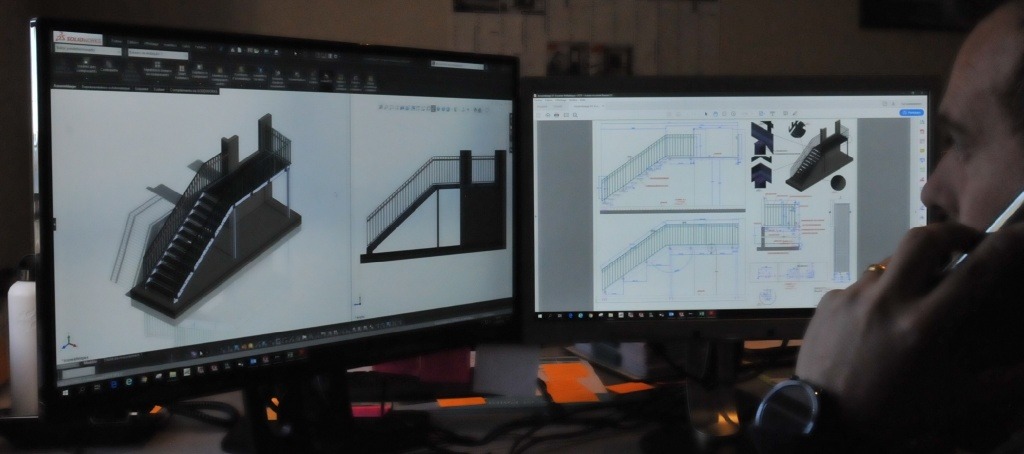Click the zoom in icon in Acrobat
The image size is (1024, 454).
click(x=733, y=114)
